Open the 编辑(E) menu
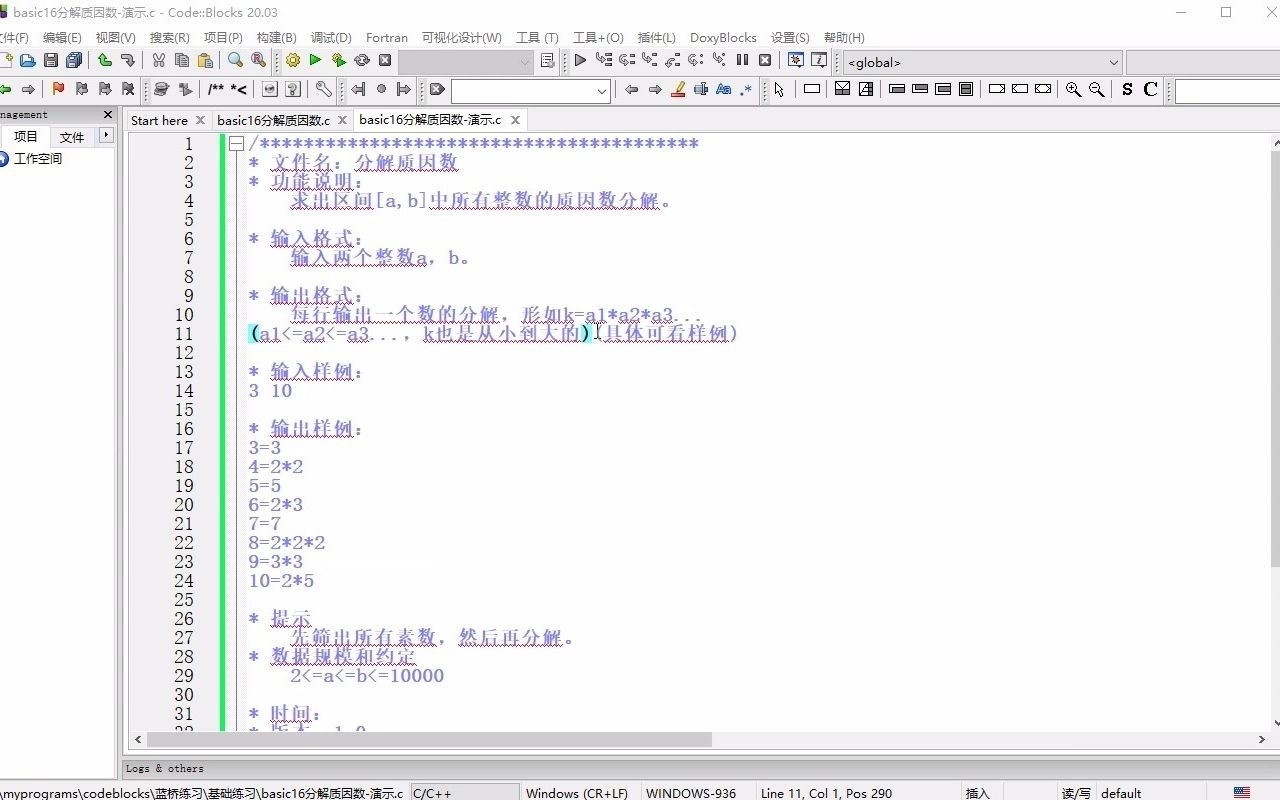 pos(62,37)
